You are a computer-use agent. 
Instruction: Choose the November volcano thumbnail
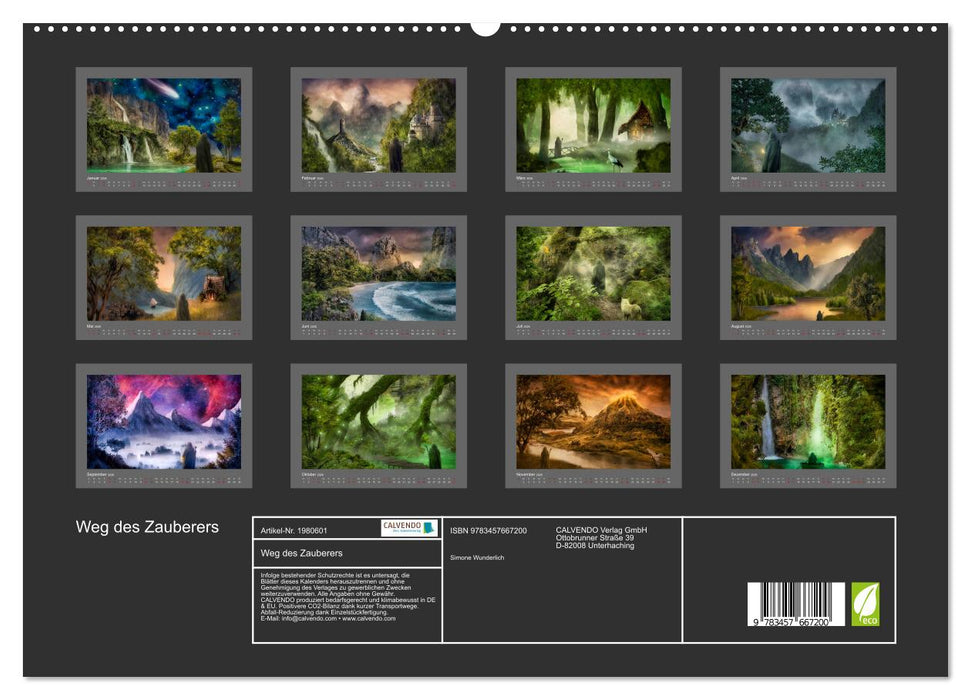[x=593, y=421]
